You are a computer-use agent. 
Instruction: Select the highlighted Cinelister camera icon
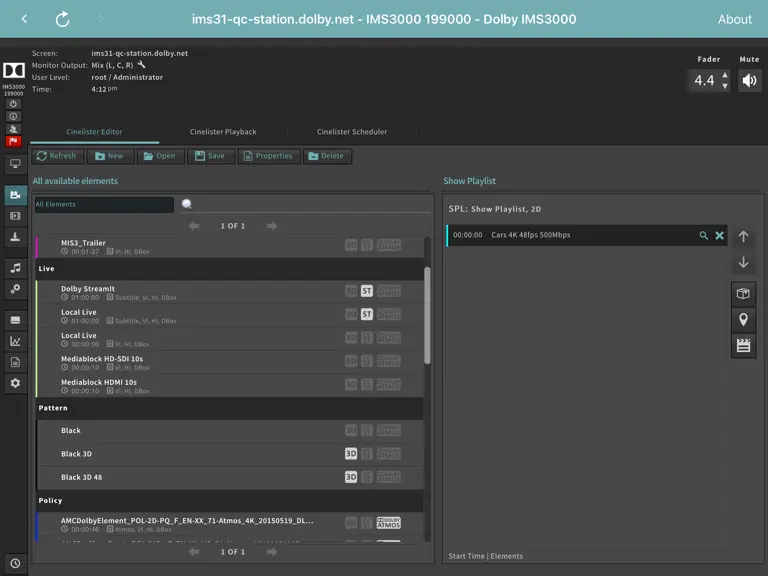coord(15,195)
